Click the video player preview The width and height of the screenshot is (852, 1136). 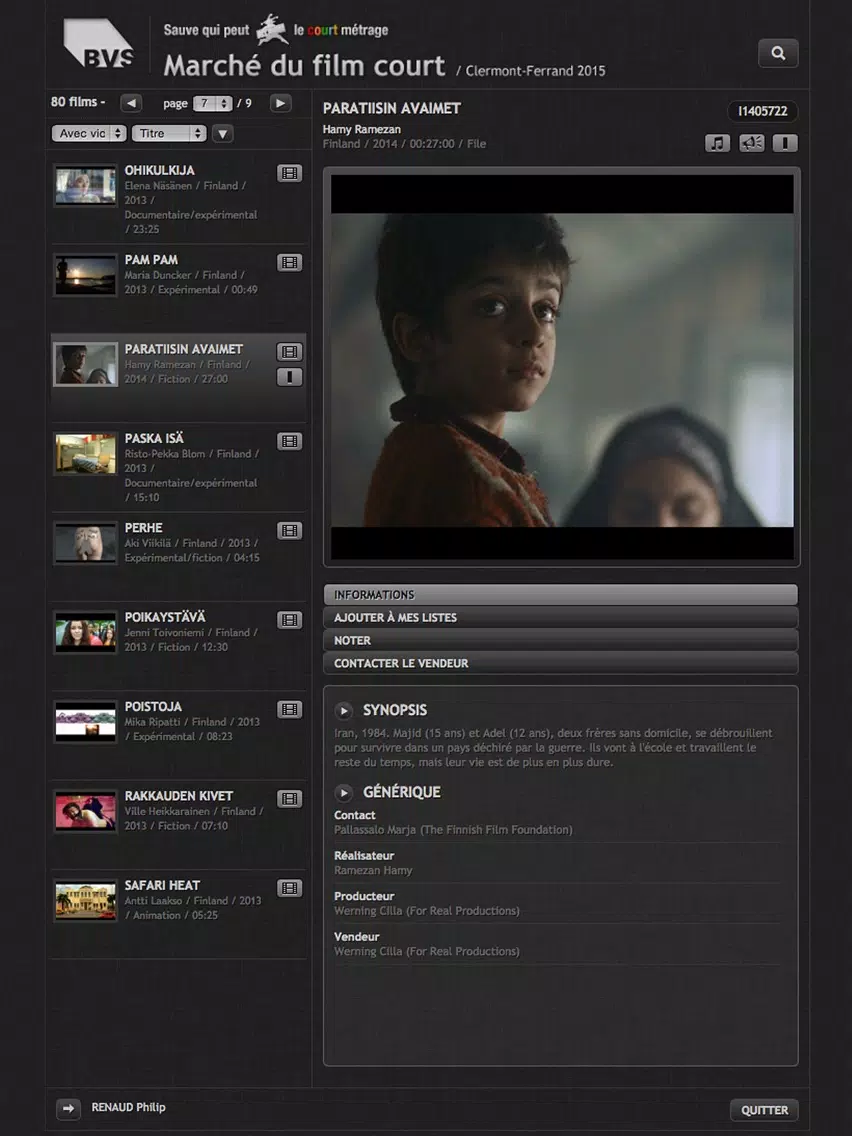click(x=562, y=367)
